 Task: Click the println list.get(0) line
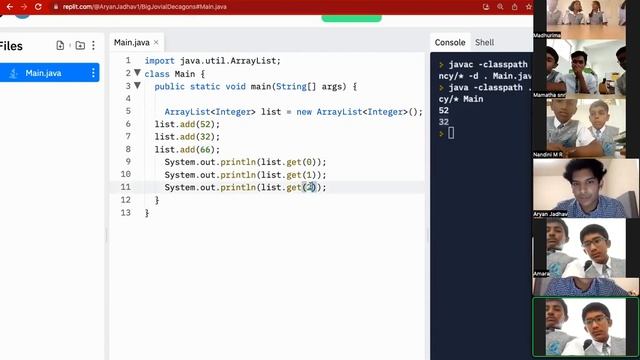coord(245,162)
